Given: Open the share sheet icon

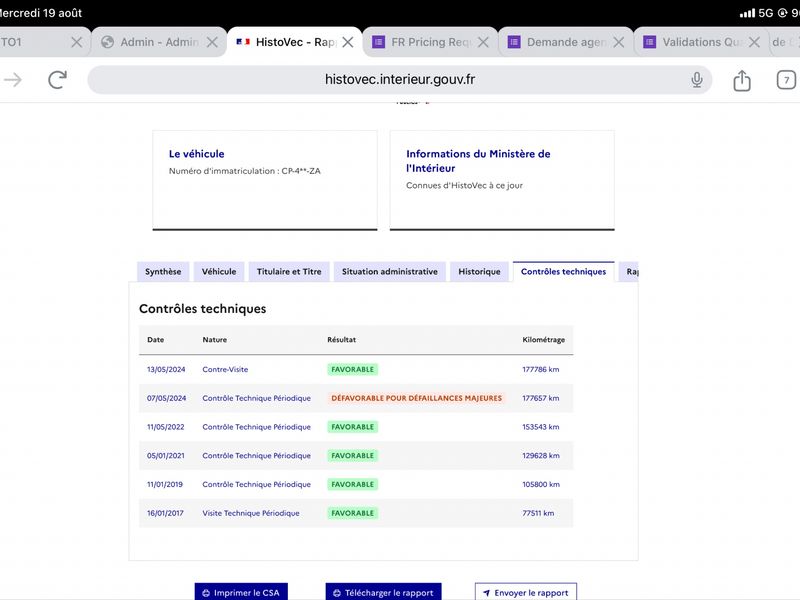Looking at the screenshot, I should (x=742, y=80).
